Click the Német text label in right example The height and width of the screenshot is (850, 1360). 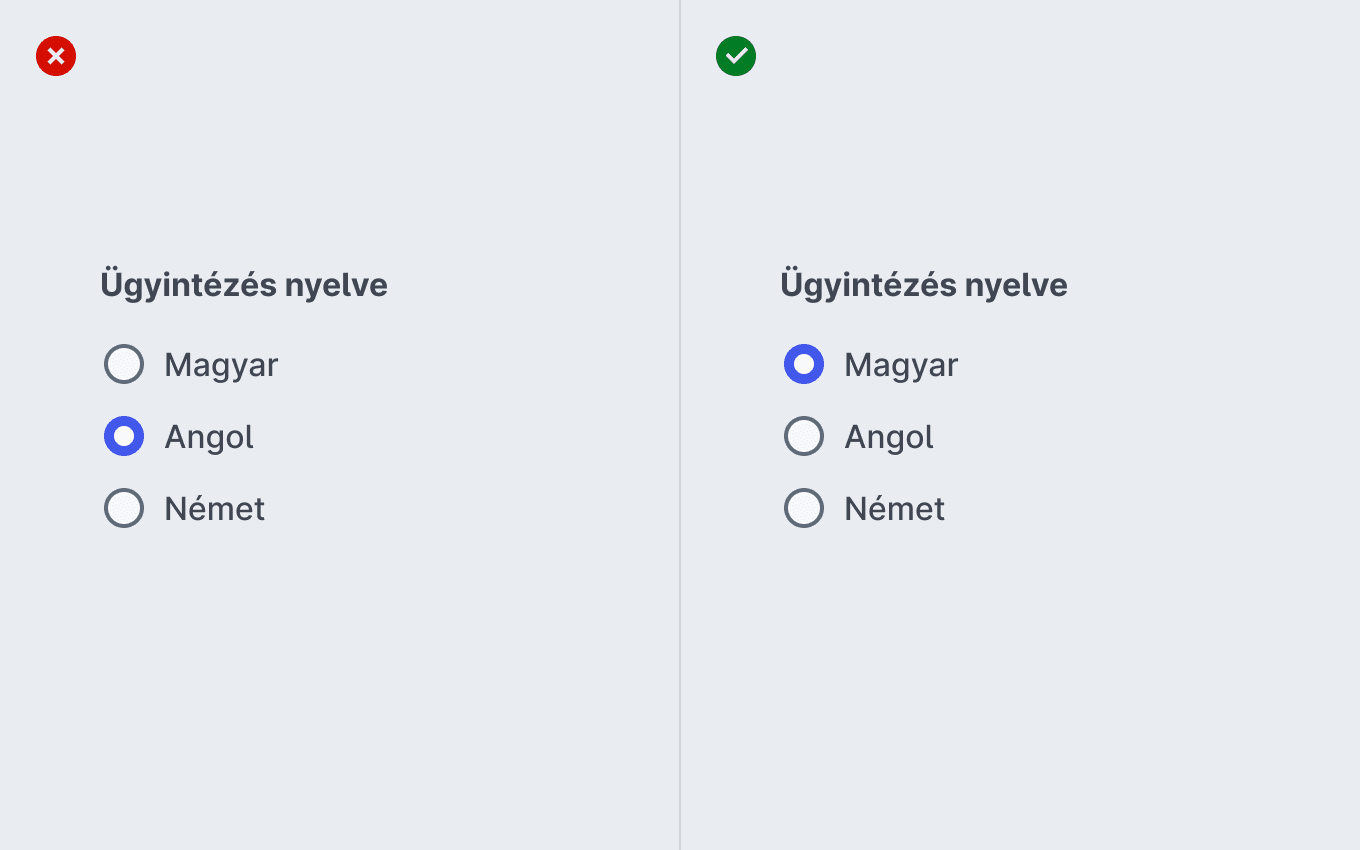[895, 508]
